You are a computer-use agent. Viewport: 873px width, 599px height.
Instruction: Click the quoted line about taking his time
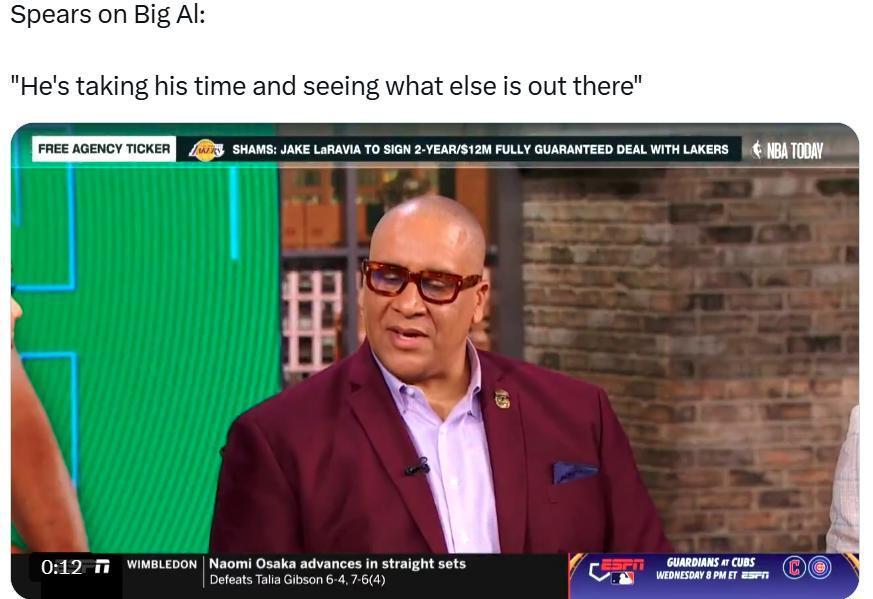pyautogui.click(x=326, y=86)
